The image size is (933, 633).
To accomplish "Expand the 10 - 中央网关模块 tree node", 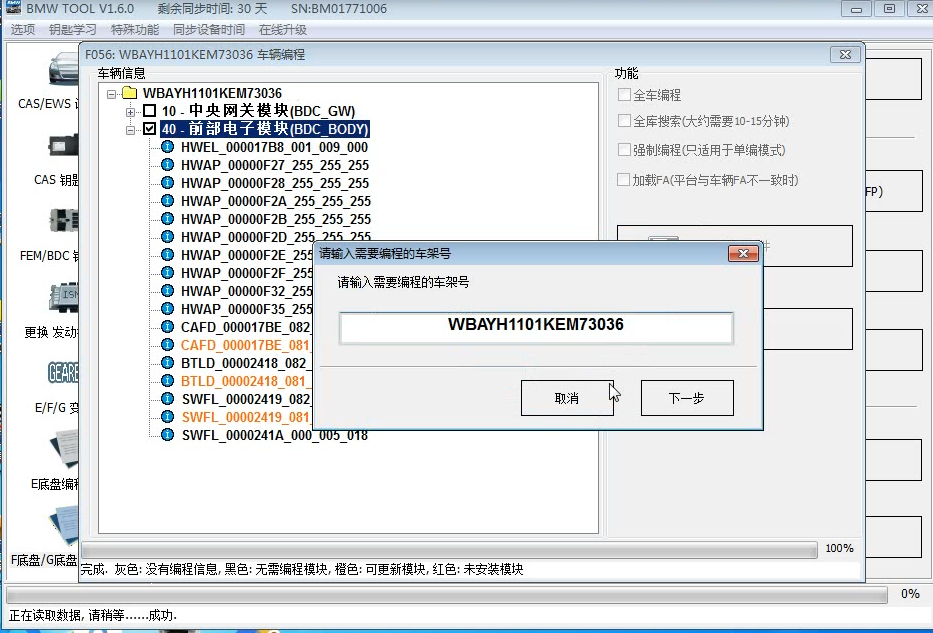I will click(130, 111).
